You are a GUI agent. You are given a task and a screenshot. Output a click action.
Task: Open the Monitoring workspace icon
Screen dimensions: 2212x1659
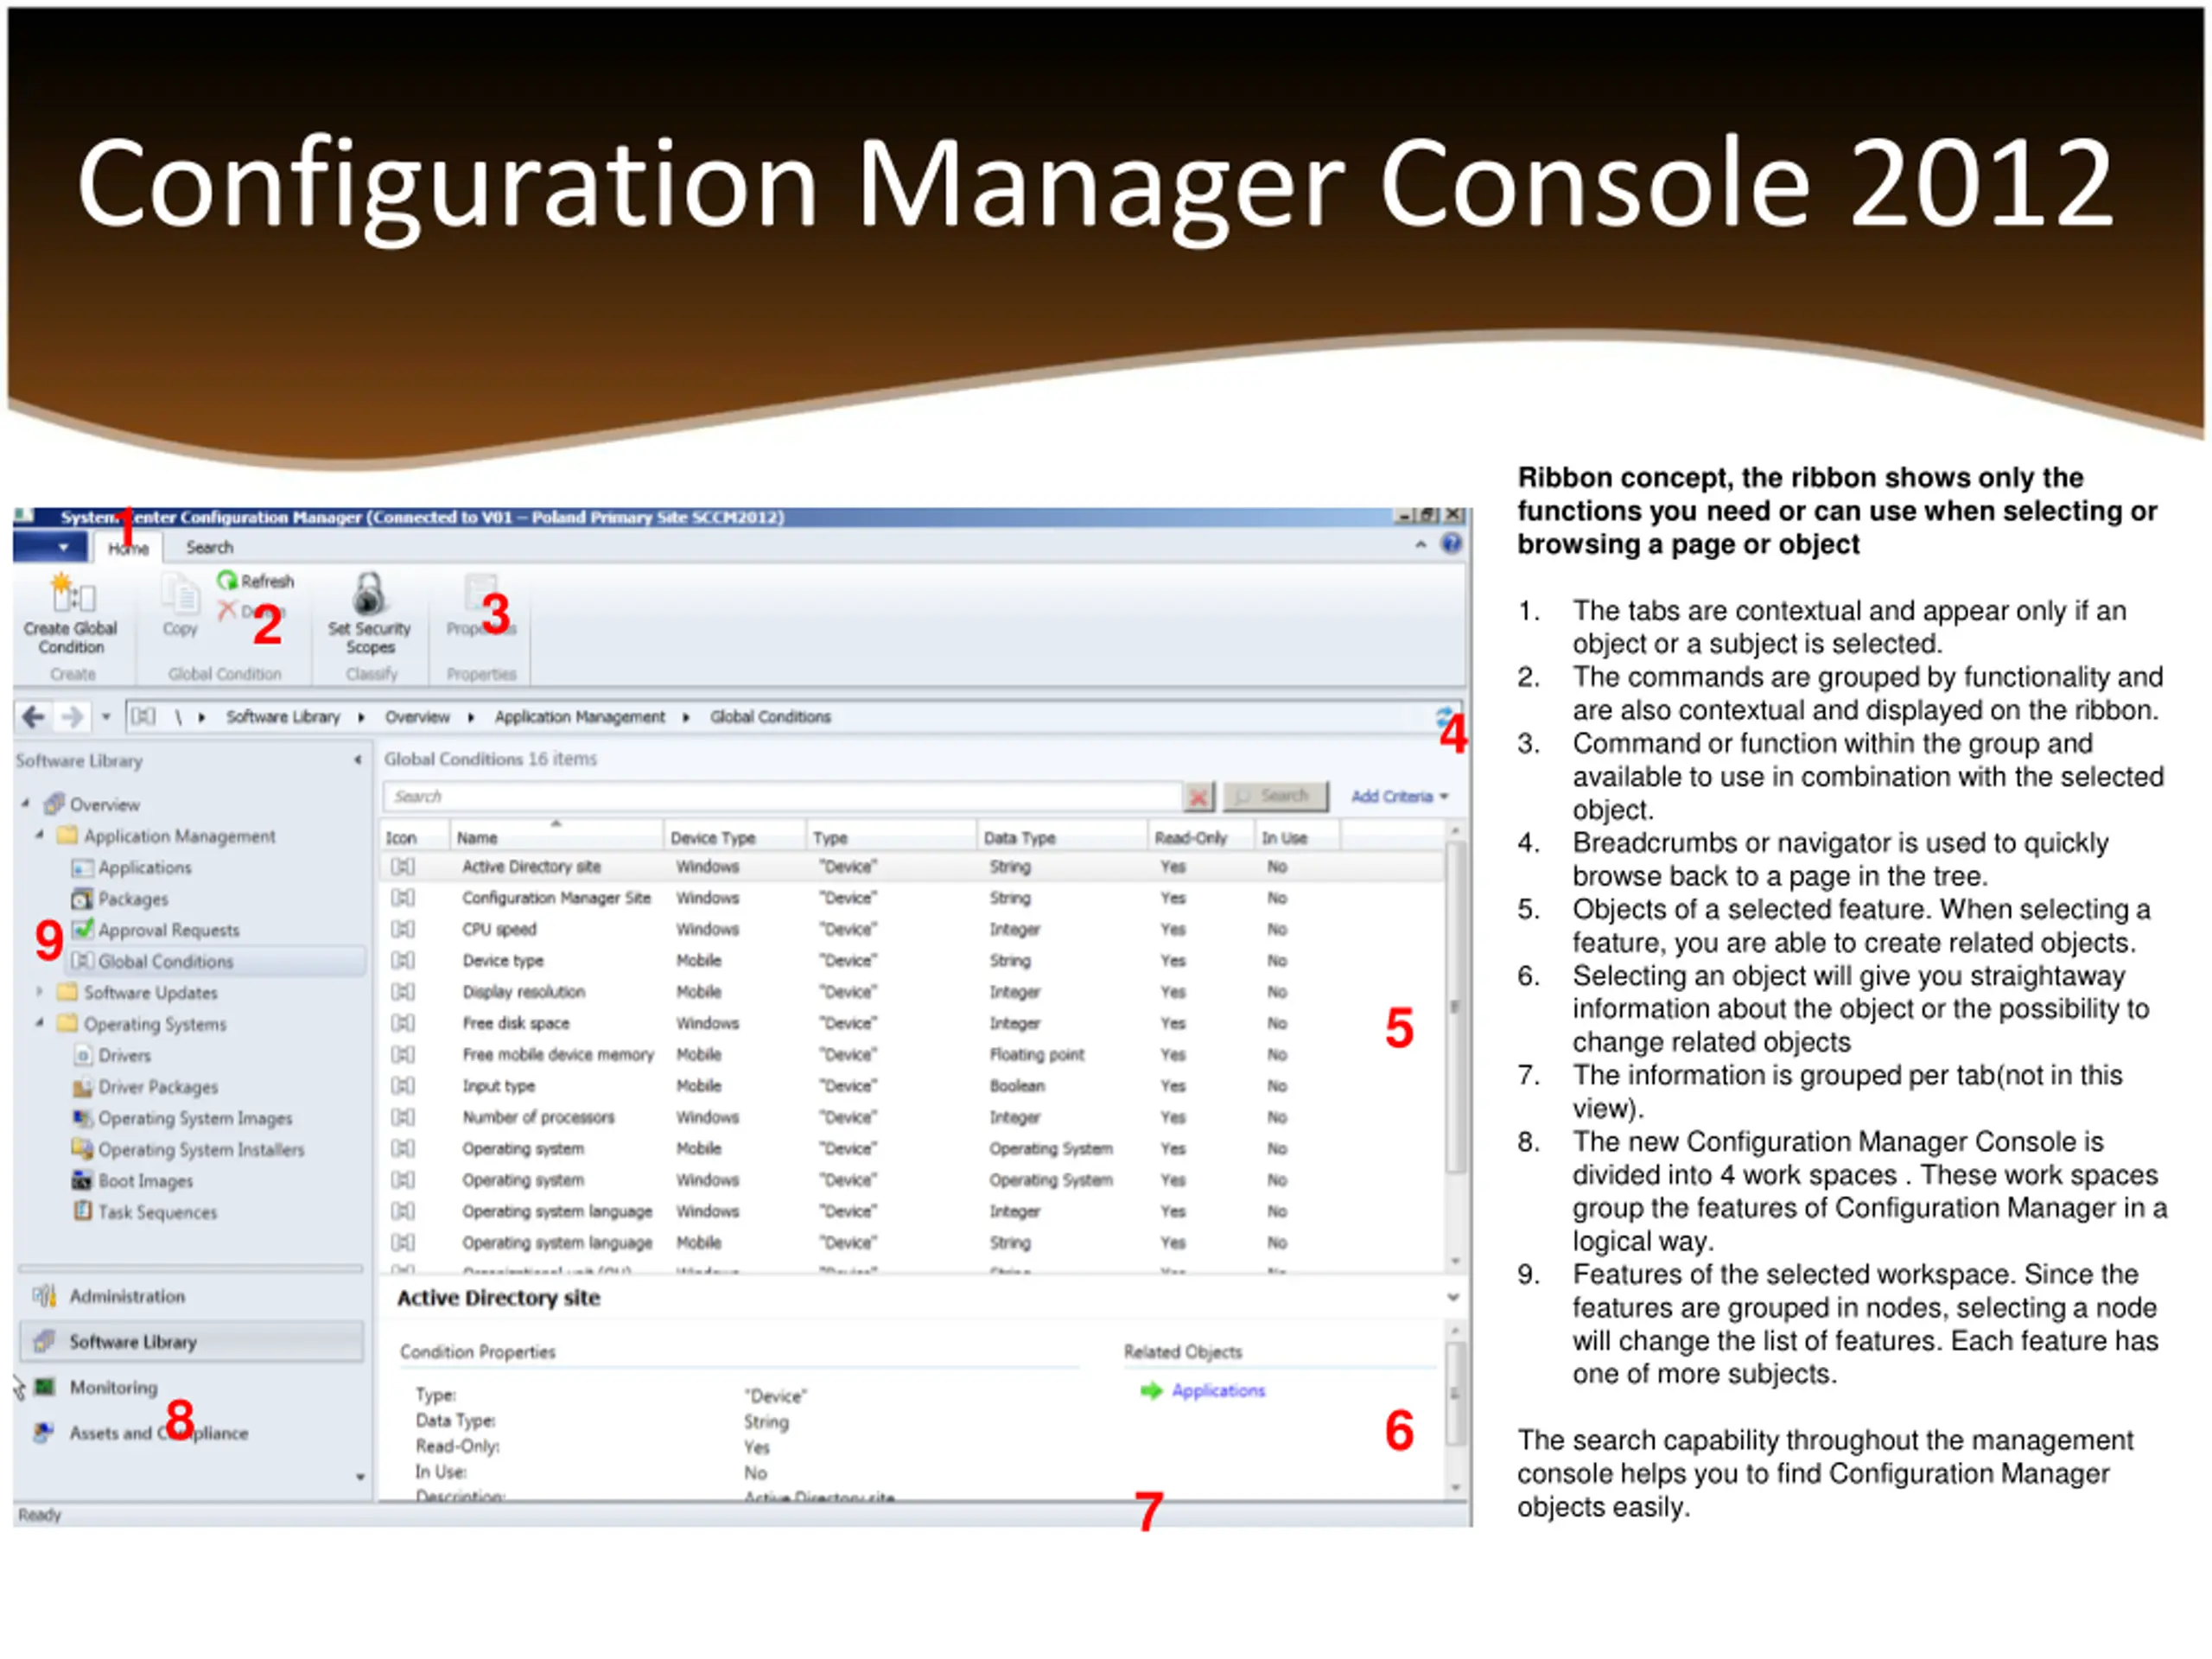44,1387
